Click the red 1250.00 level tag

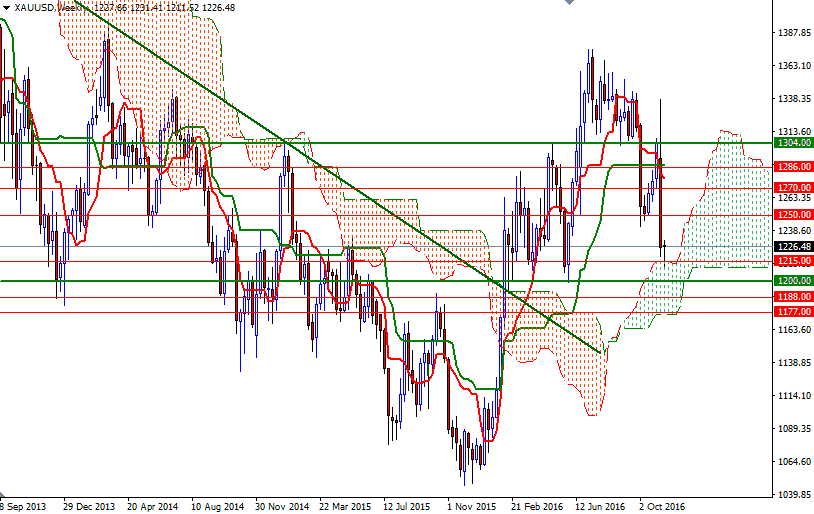pos(793,214)
